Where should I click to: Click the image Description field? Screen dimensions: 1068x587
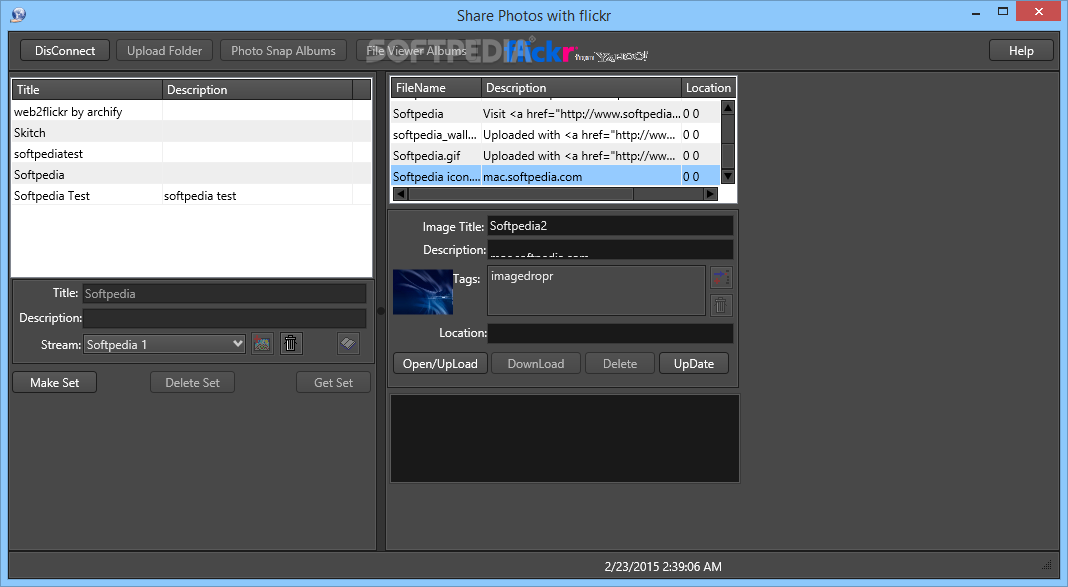(x=610, y=249)
